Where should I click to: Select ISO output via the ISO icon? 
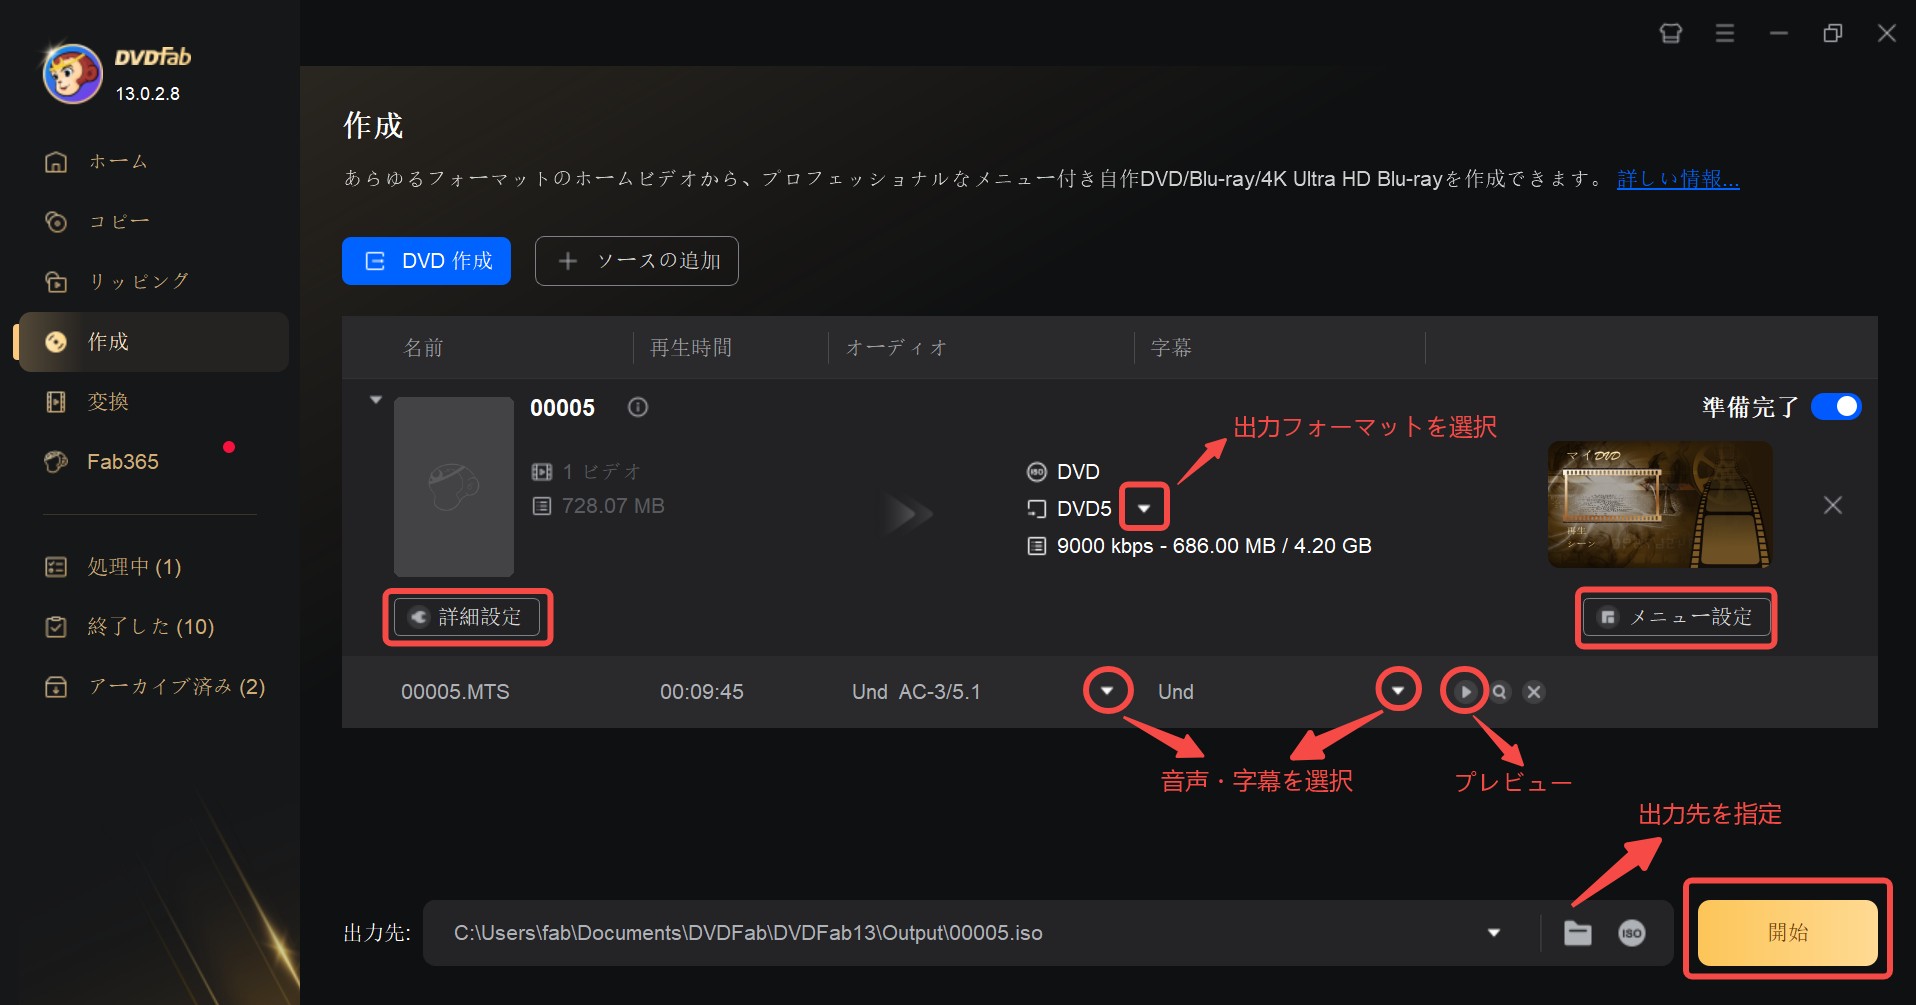1632,933
